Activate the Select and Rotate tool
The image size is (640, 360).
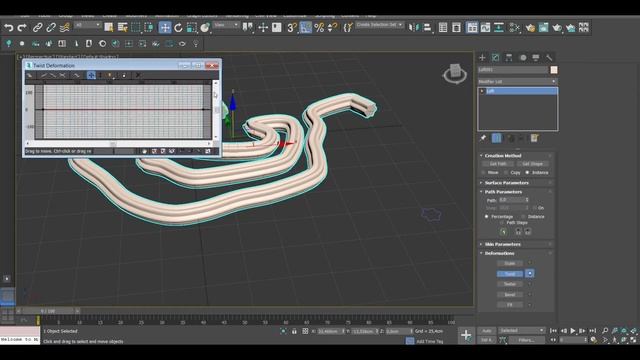pyautogui.click(x=178, y=27)
